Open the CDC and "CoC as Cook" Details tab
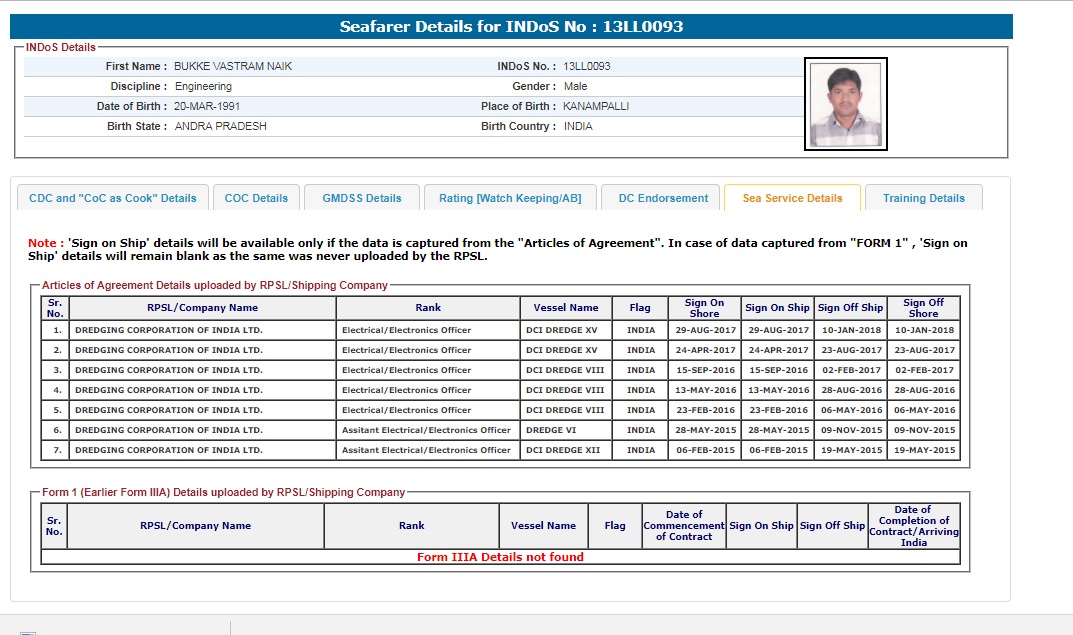Image resolution: width=1073 pixels, height=635 pixels. pos(113,198)
